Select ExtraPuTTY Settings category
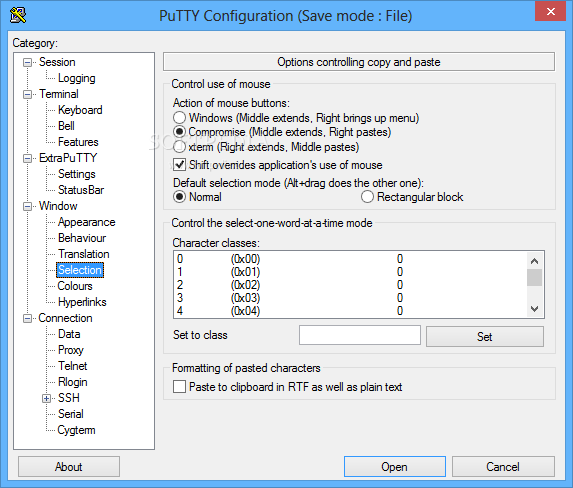Image resolution: width=573 pixels, height=488 pixels. coord(76,174)
